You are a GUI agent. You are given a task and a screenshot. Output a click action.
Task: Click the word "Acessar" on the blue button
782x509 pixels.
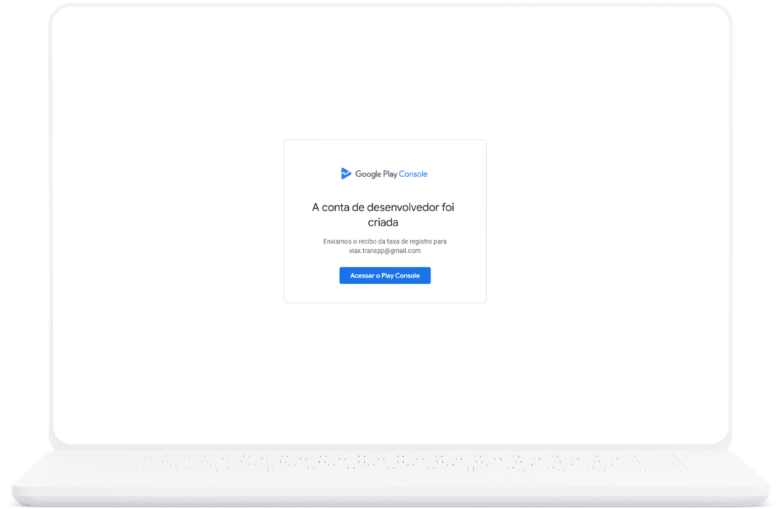coord(361,276)
